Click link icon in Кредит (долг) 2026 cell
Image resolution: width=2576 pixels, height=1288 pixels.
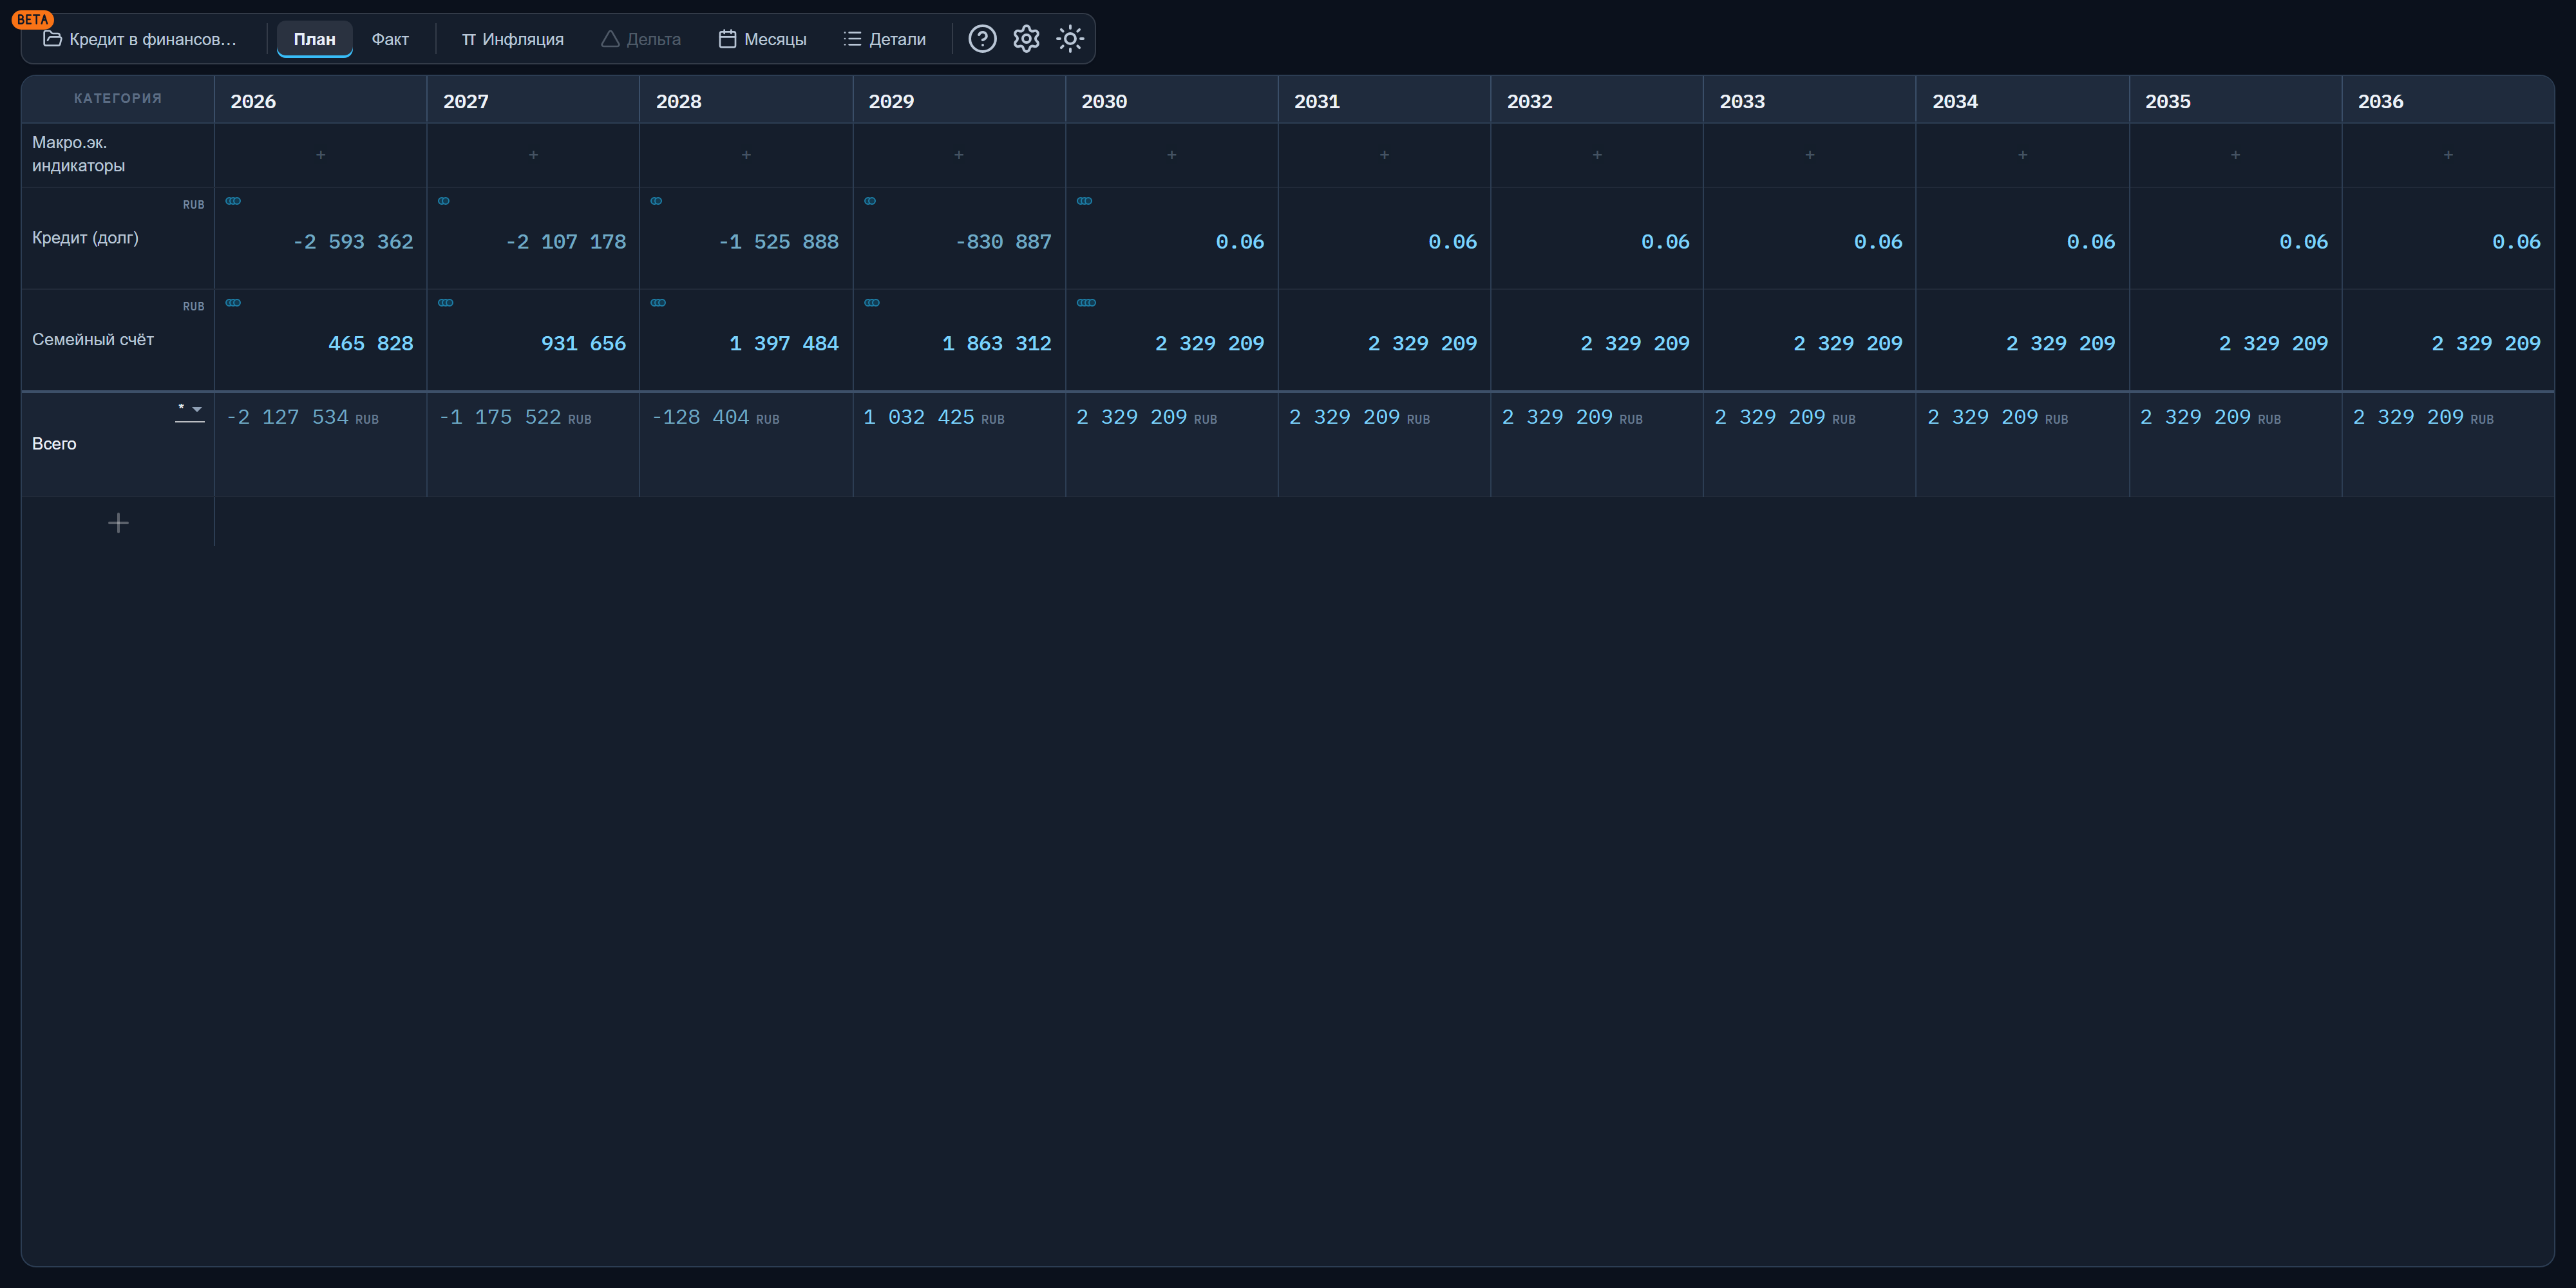coord(233,201)
